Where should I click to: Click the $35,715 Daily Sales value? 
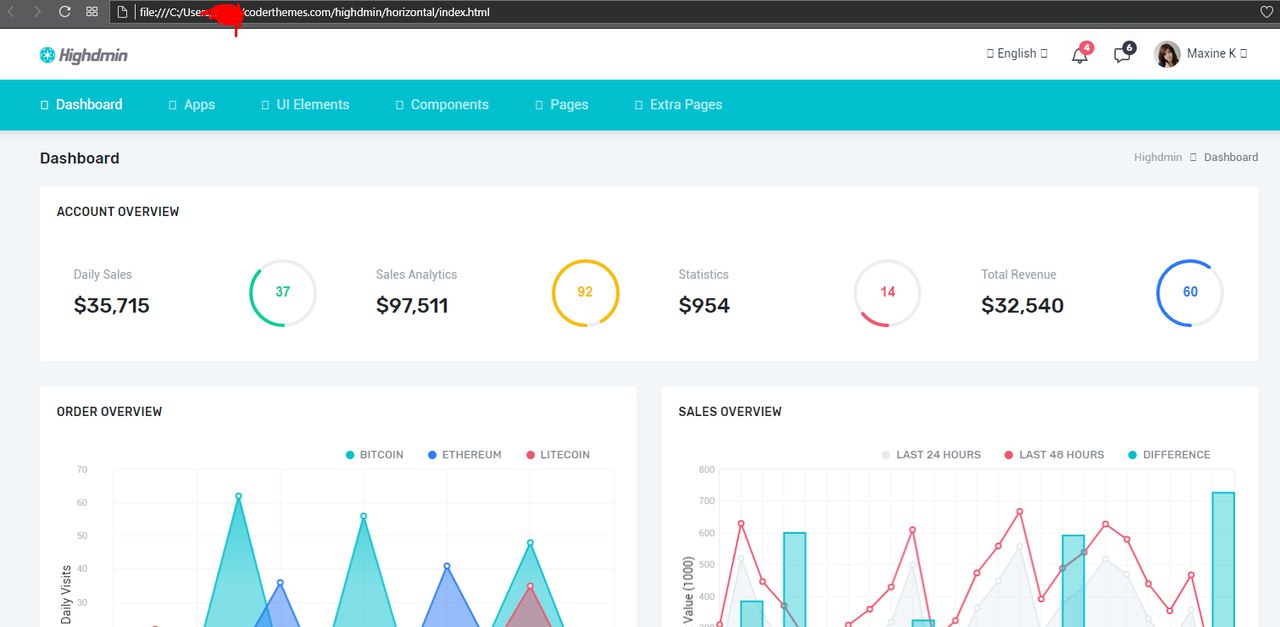112,305
